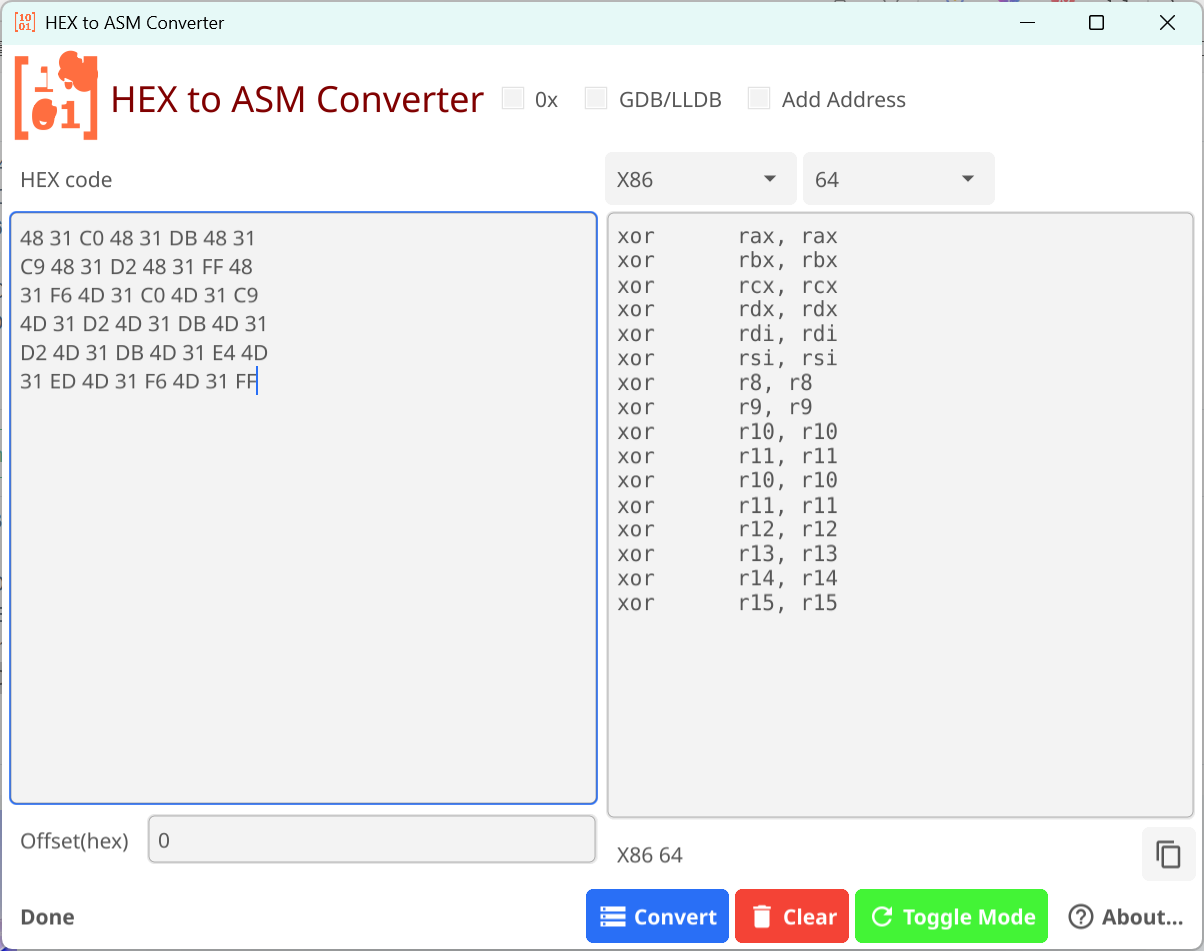
Task: Click the 'X86 64' status label
Action: (650, 855)
